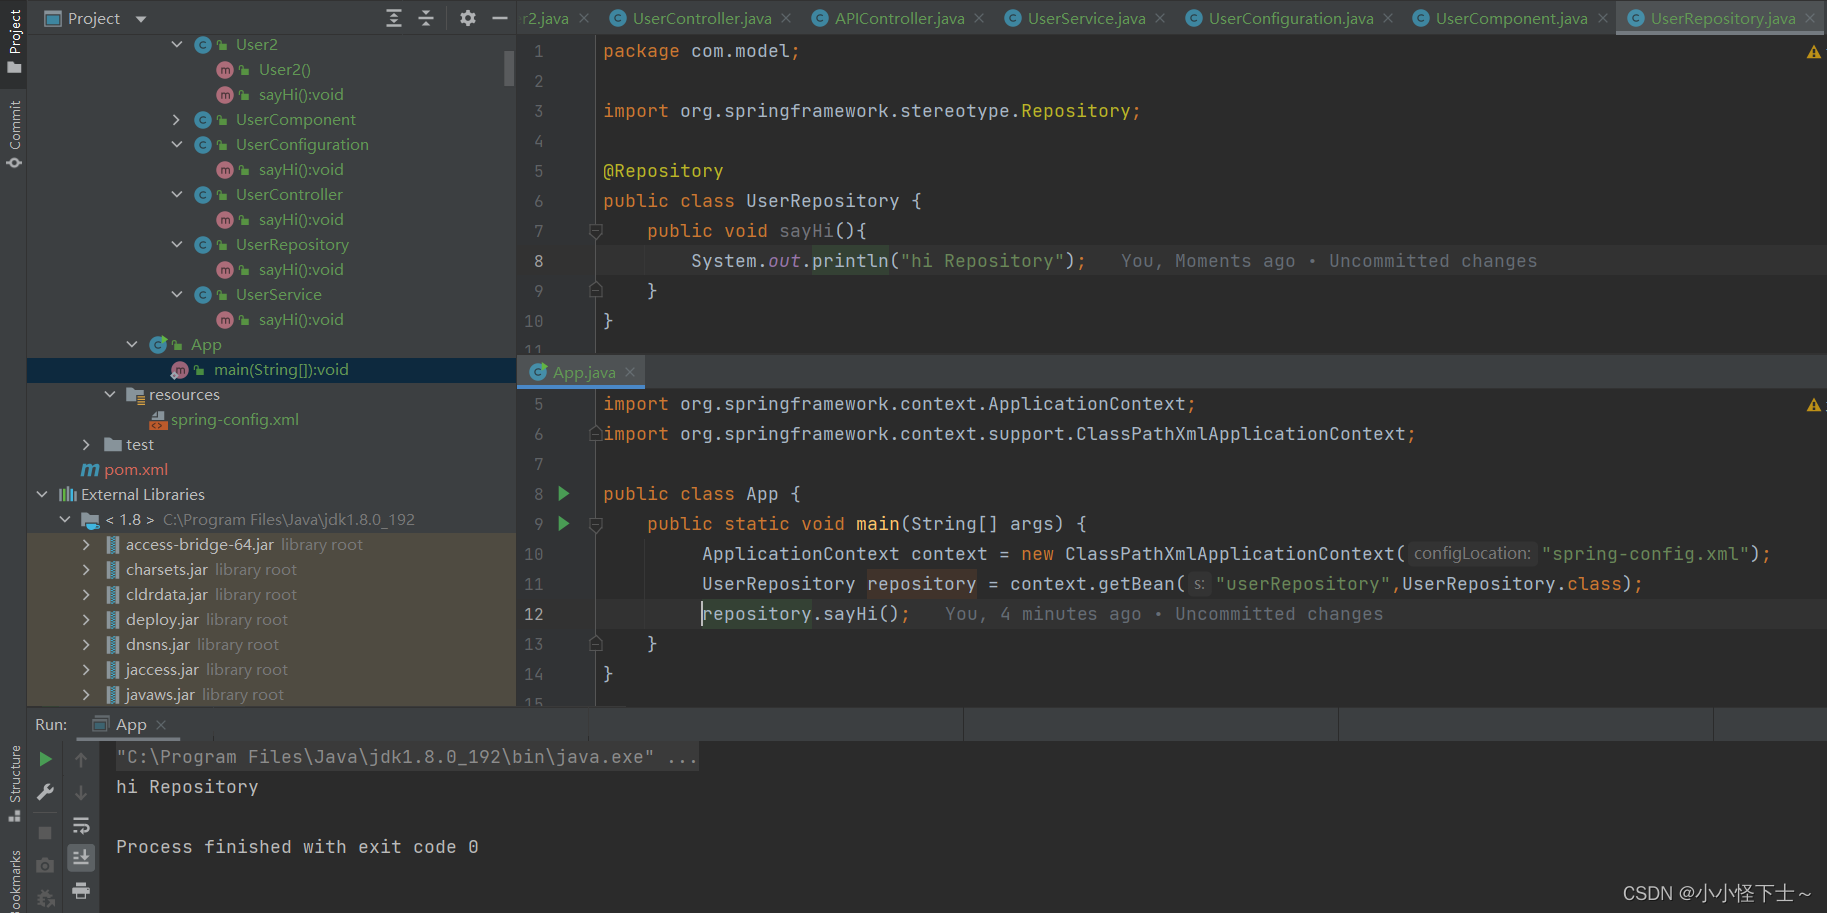
Task: Expand UserComponent class node
Action: coord(177,119)
